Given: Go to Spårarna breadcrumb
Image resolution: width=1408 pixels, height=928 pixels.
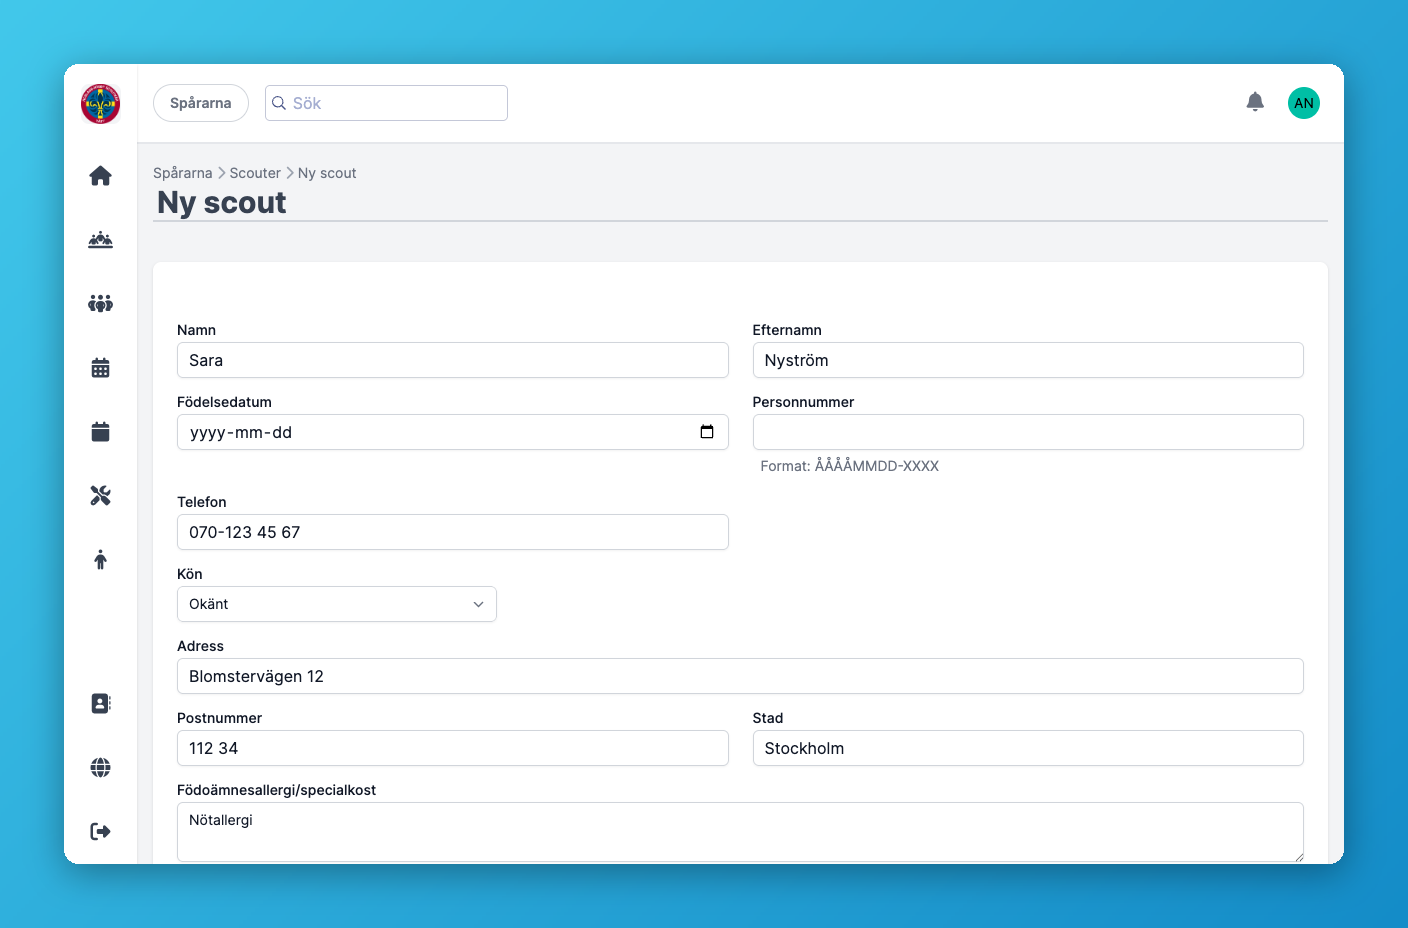Looking at the screenshot, I should [x=183, y=173].
